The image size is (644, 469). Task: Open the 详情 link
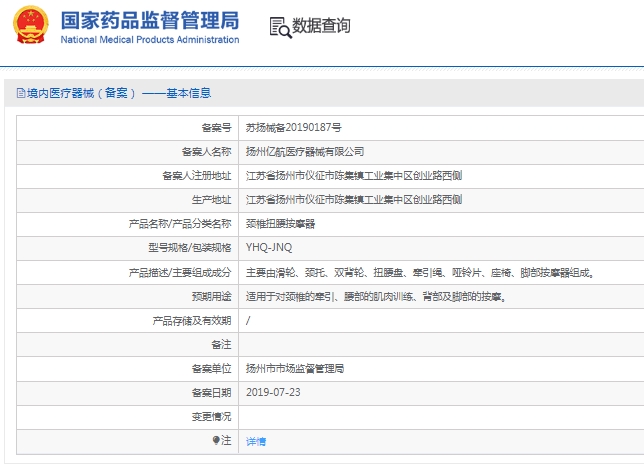[256, 441]
